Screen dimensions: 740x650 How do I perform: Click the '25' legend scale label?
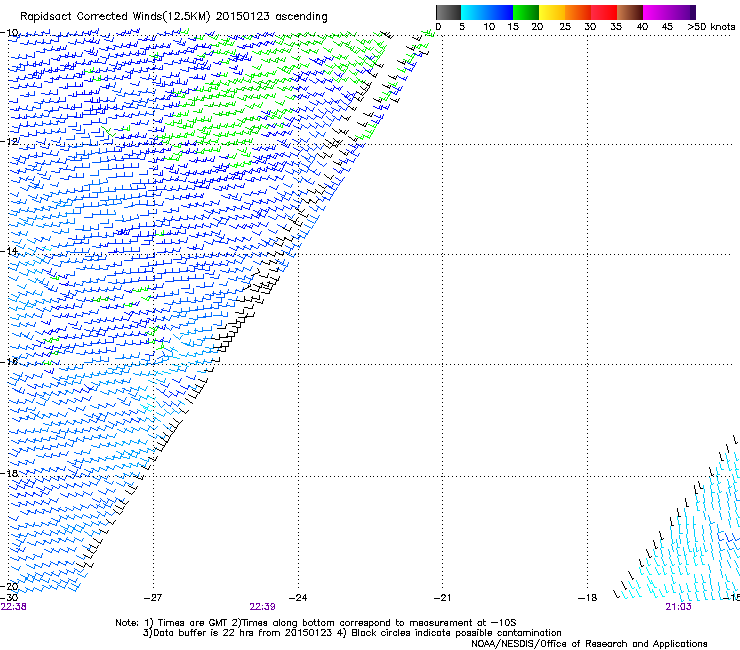point(565,27)
